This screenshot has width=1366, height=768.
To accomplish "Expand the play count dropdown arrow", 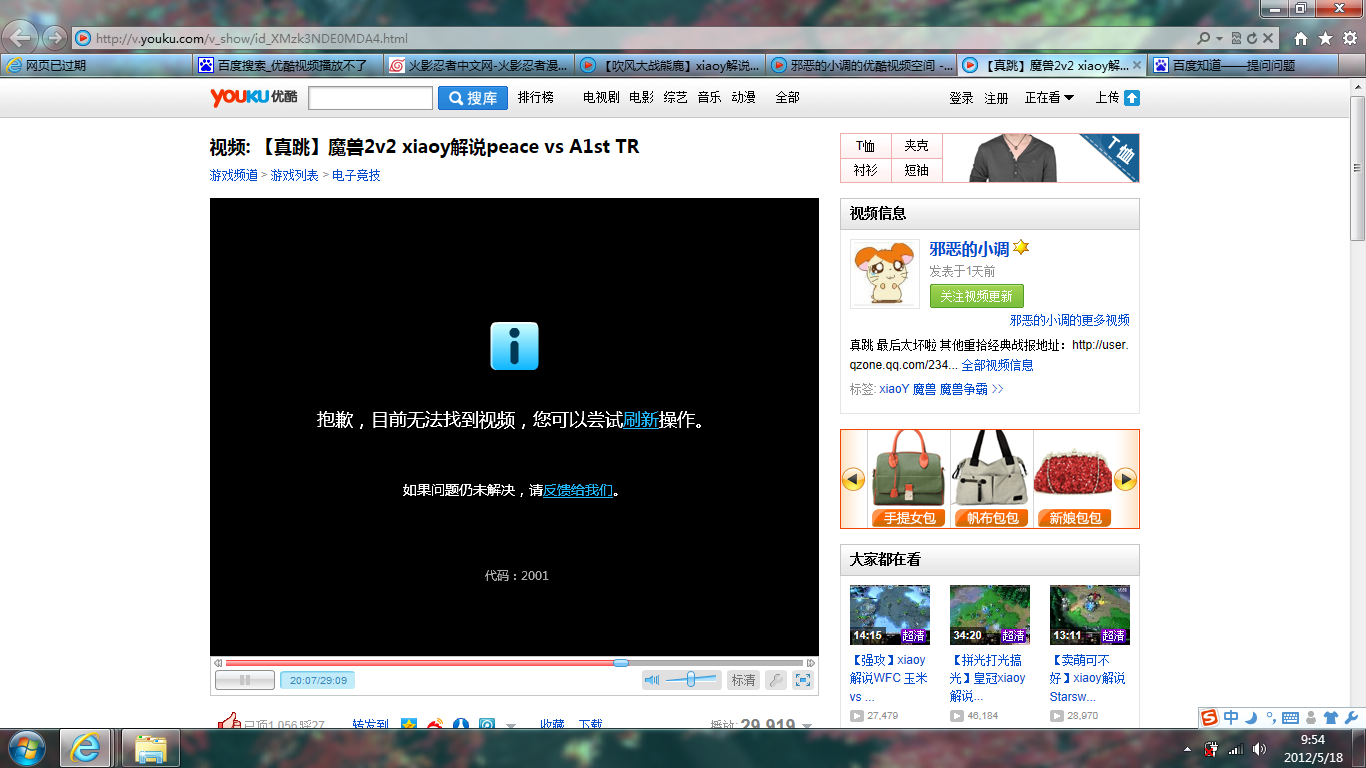I will coord(807,726).
